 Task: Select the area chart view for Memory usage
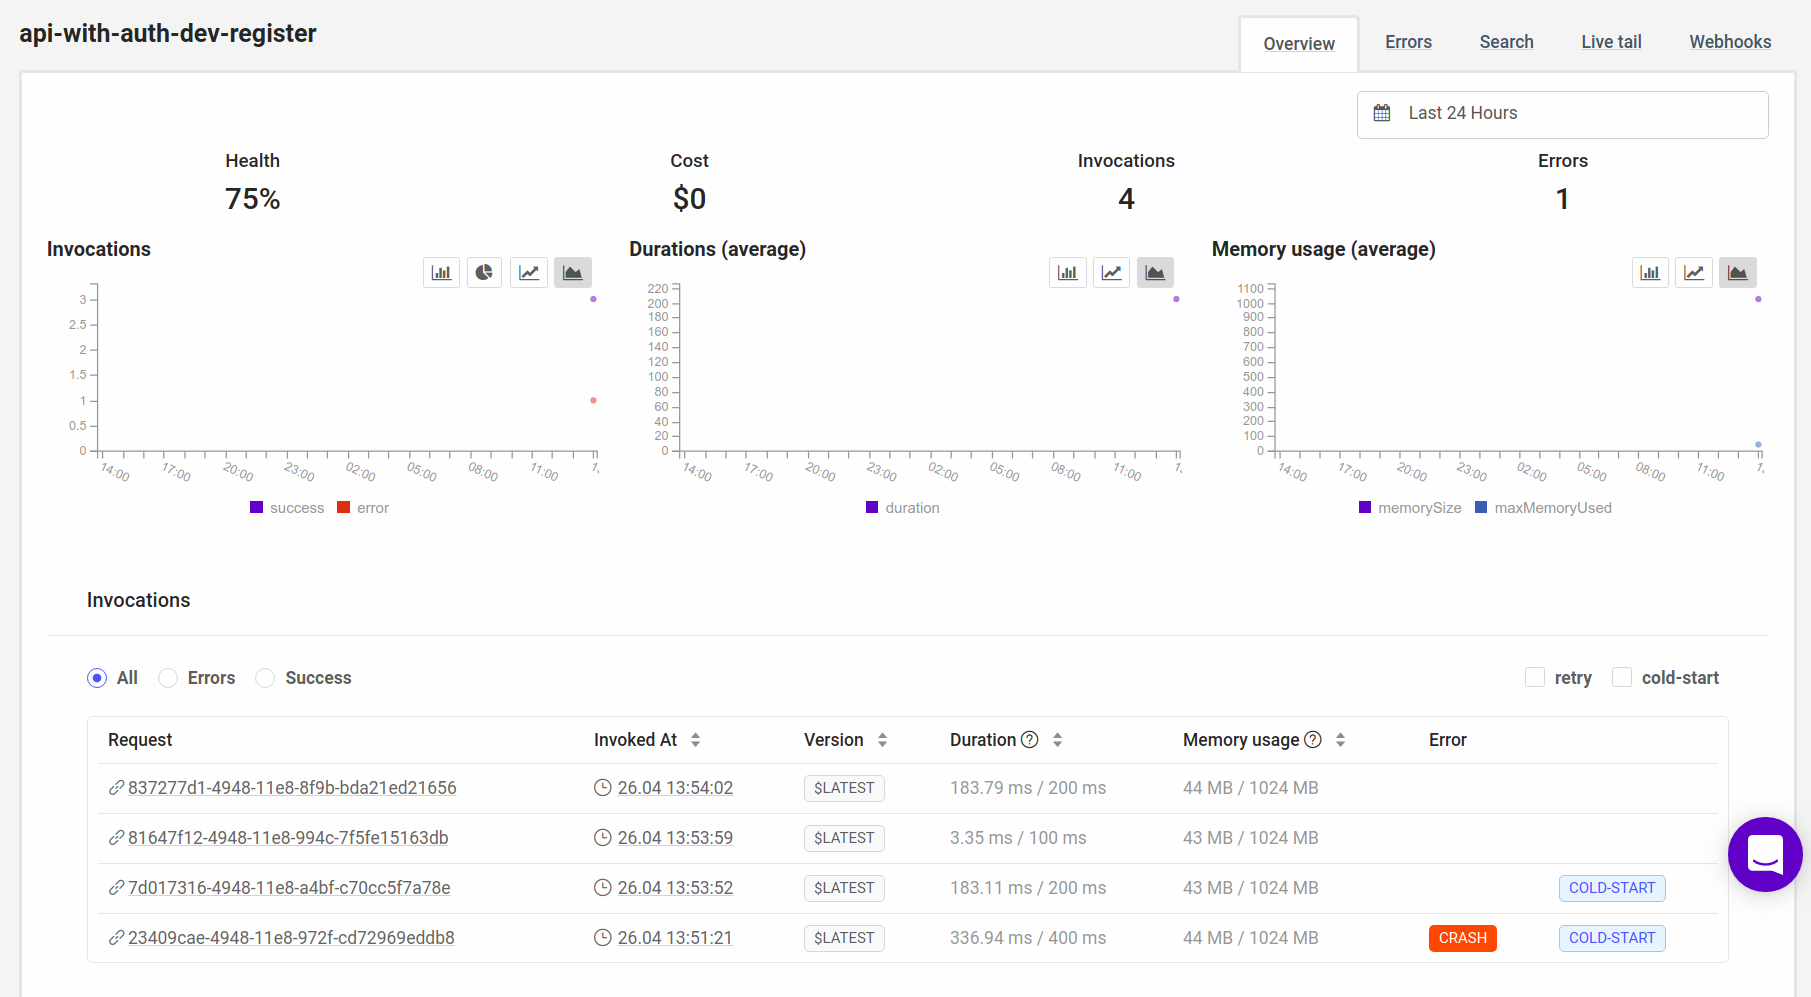(x=1737, y=271)
